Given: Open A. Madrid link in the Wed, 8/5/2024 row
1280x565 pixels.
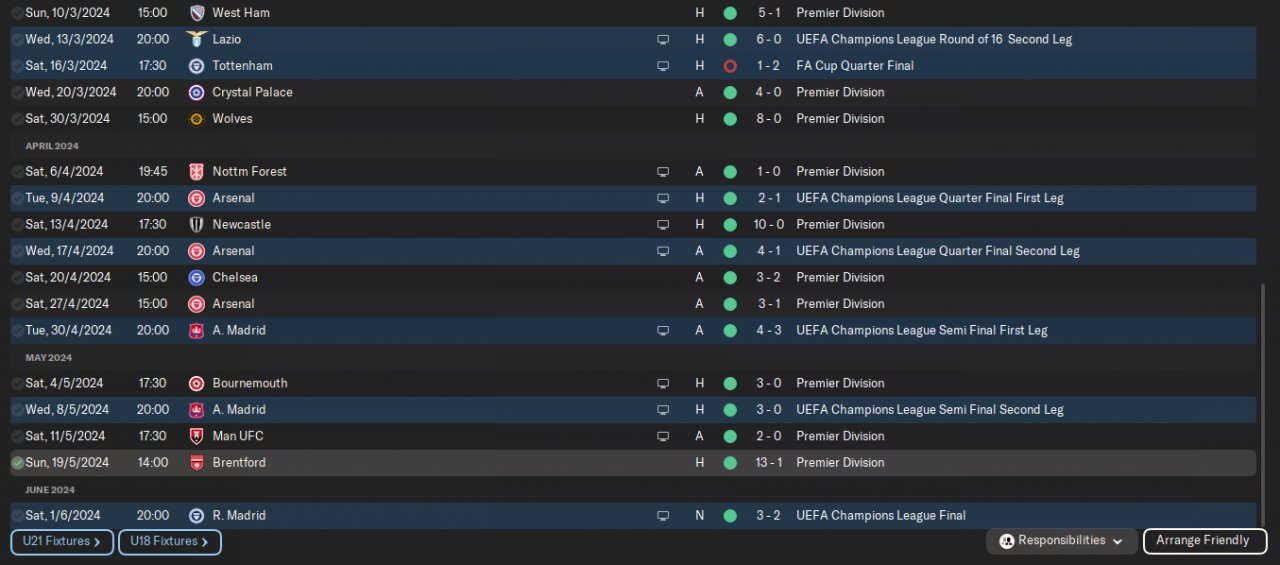Looking at the screenshot, I should pos(239,410).
